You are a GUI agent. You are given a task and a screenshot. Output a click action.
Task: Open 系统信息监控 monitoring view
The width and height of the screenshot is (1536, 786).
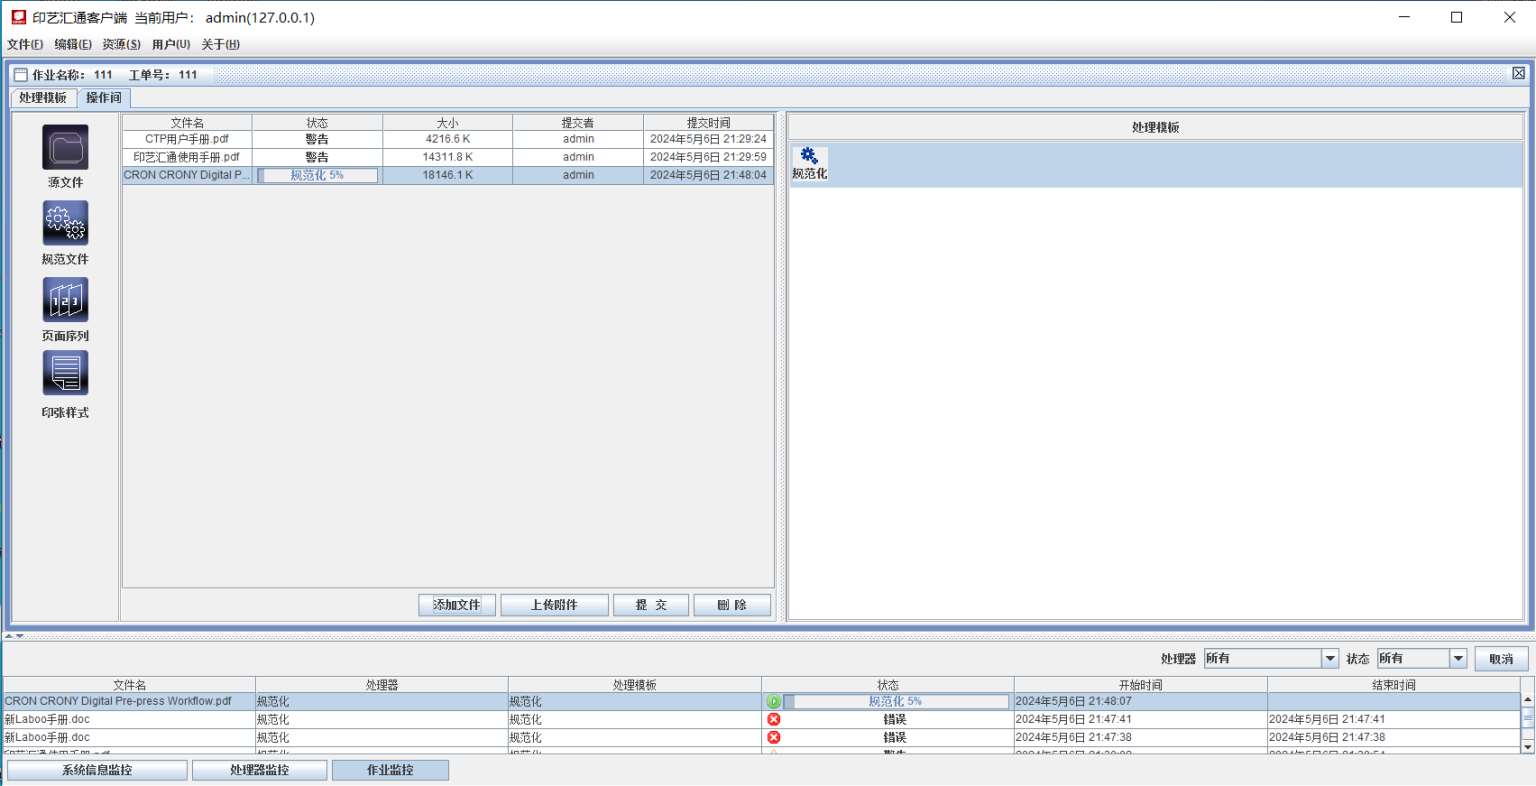click(97, 770)
